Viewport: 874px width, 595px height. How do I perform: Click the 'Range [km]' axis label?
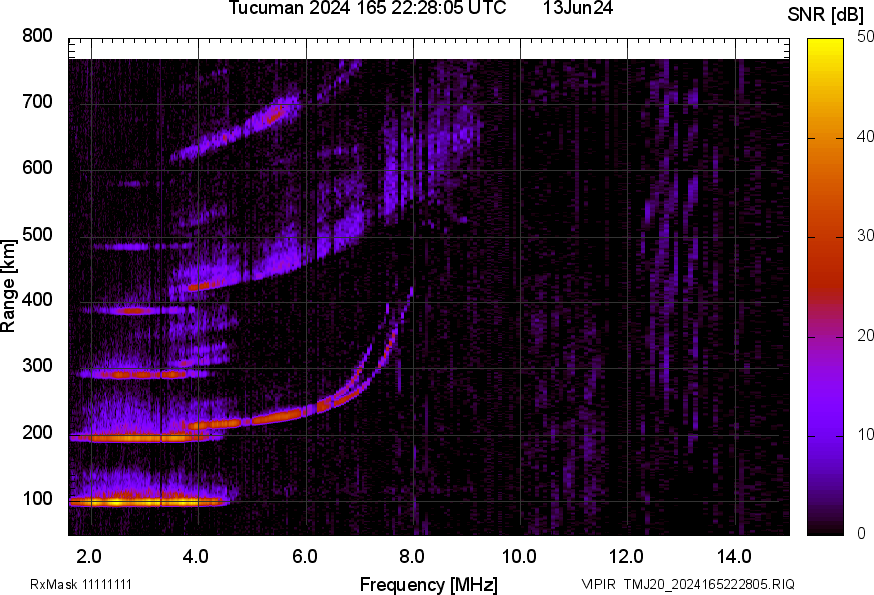pos(8,286)
